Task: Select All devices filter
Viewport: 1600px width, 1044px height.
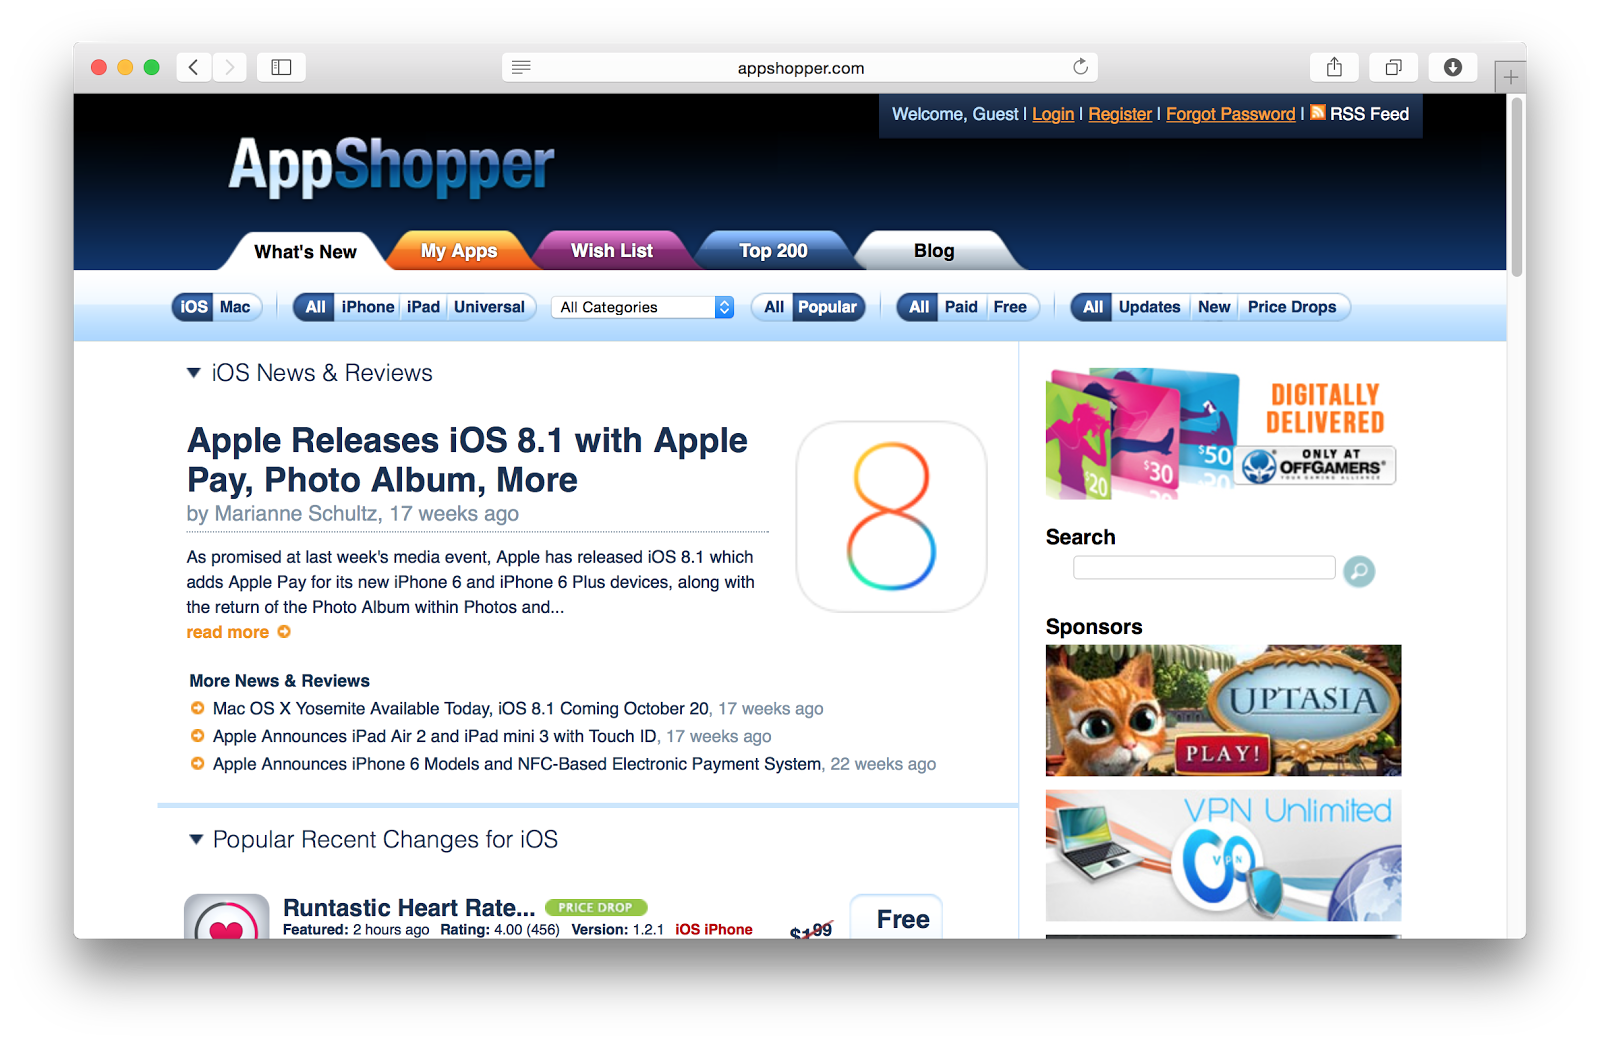Action: (315, 307)
